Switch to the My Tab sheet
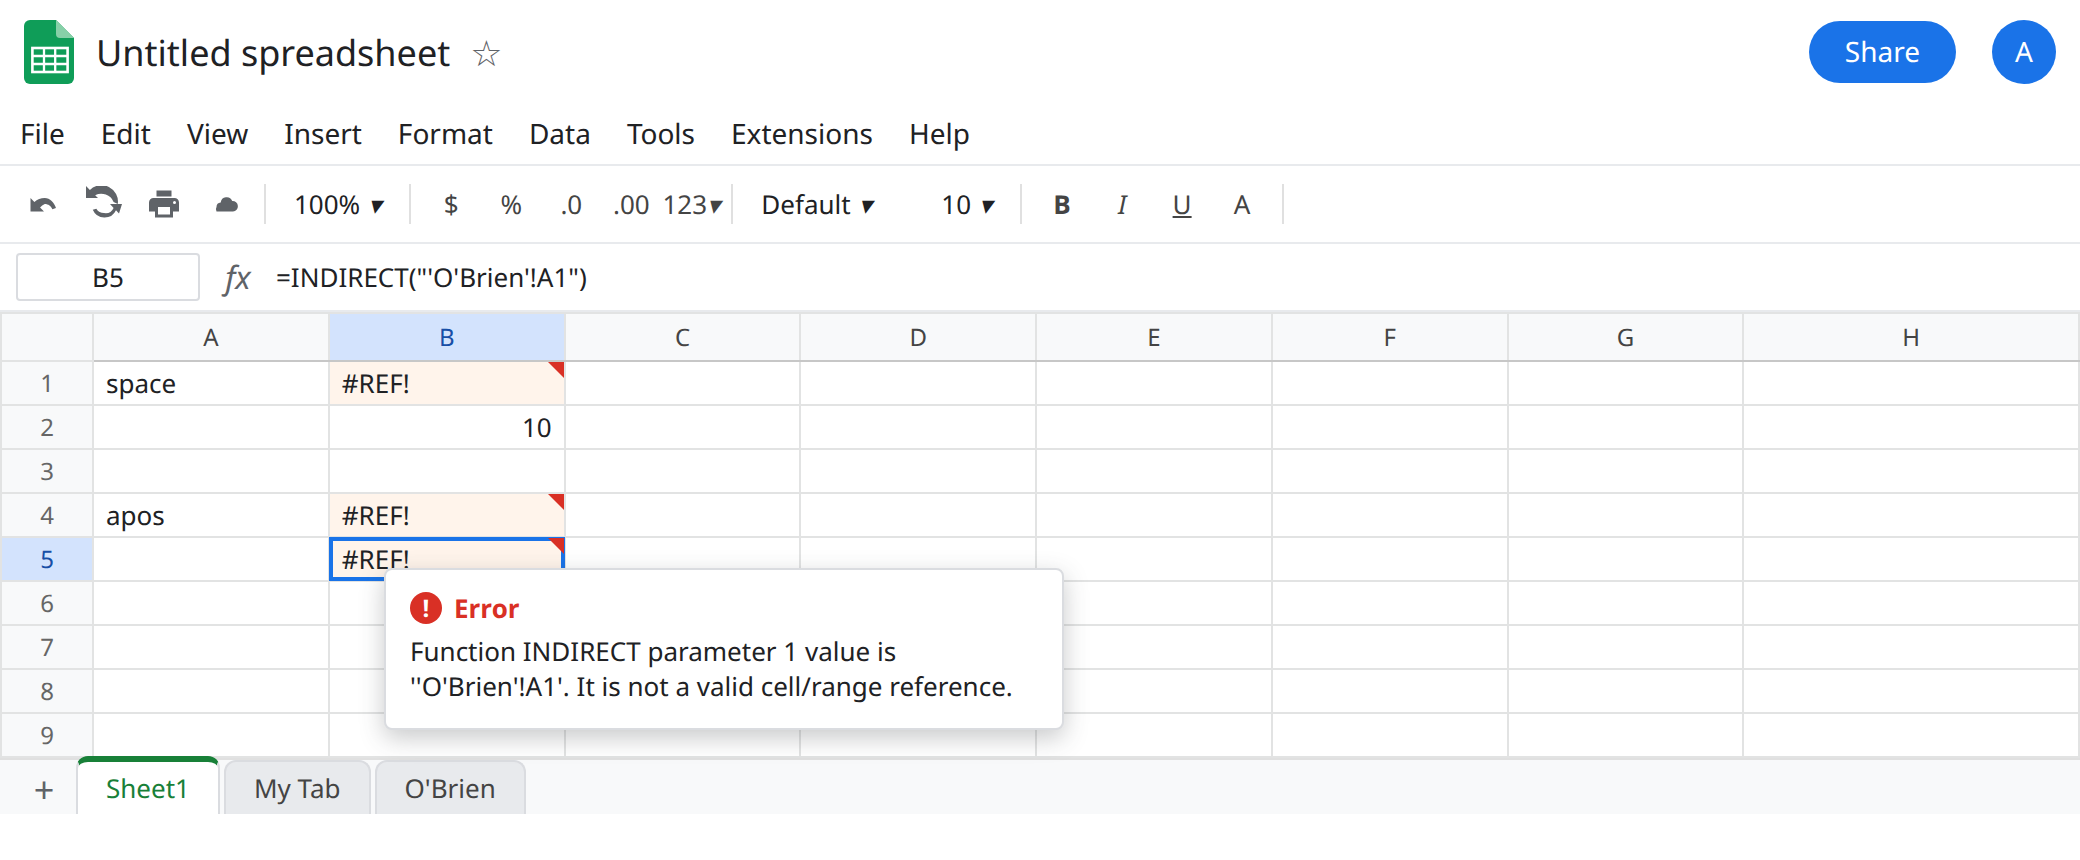This screenshot has width=2080, height=860. point(297,788)
